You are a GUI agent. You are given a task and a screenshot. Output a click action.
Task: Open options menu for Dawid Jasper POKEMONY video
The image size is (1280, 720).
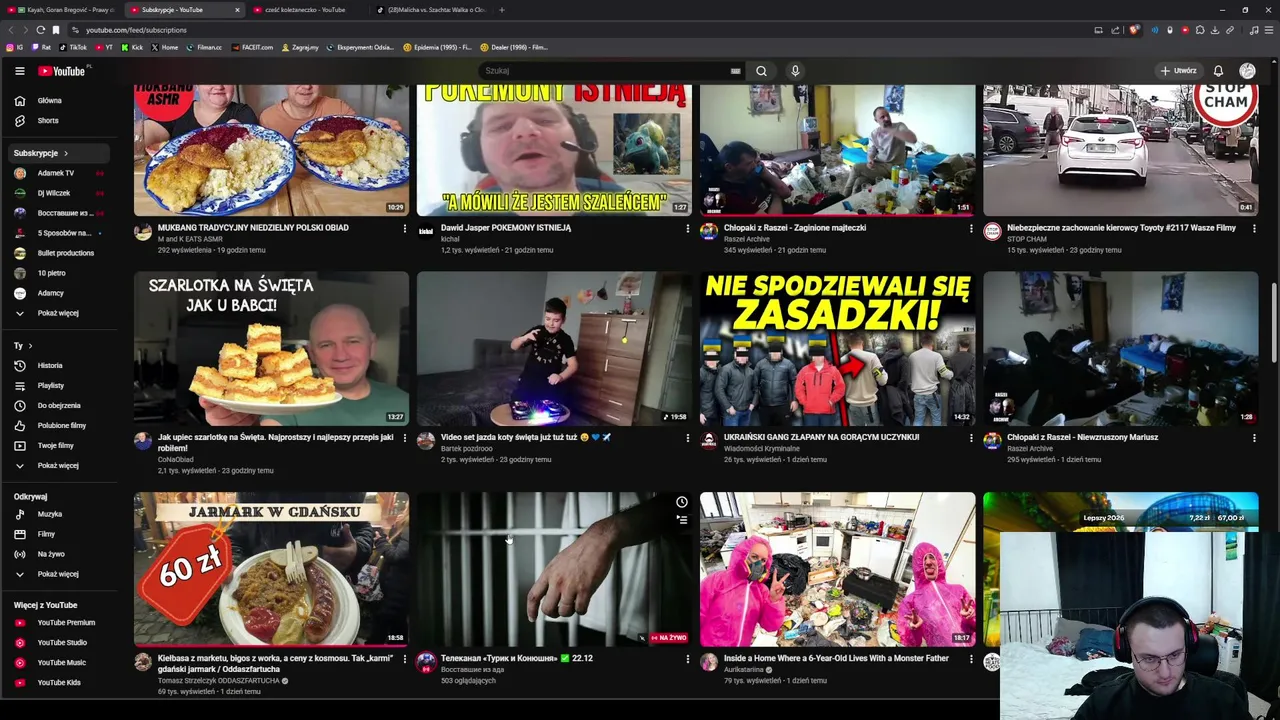coord(687,229)
